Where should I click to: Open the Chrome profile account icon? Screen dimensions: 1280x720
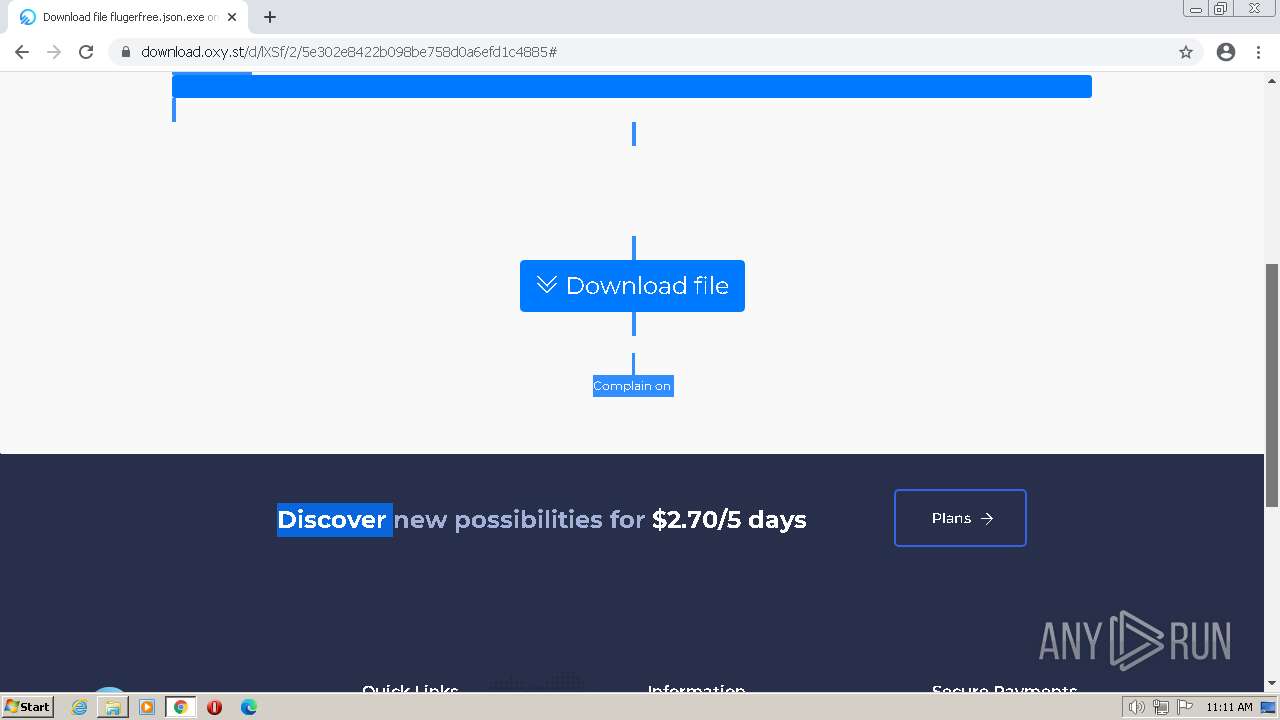(x=1226, y=52)
